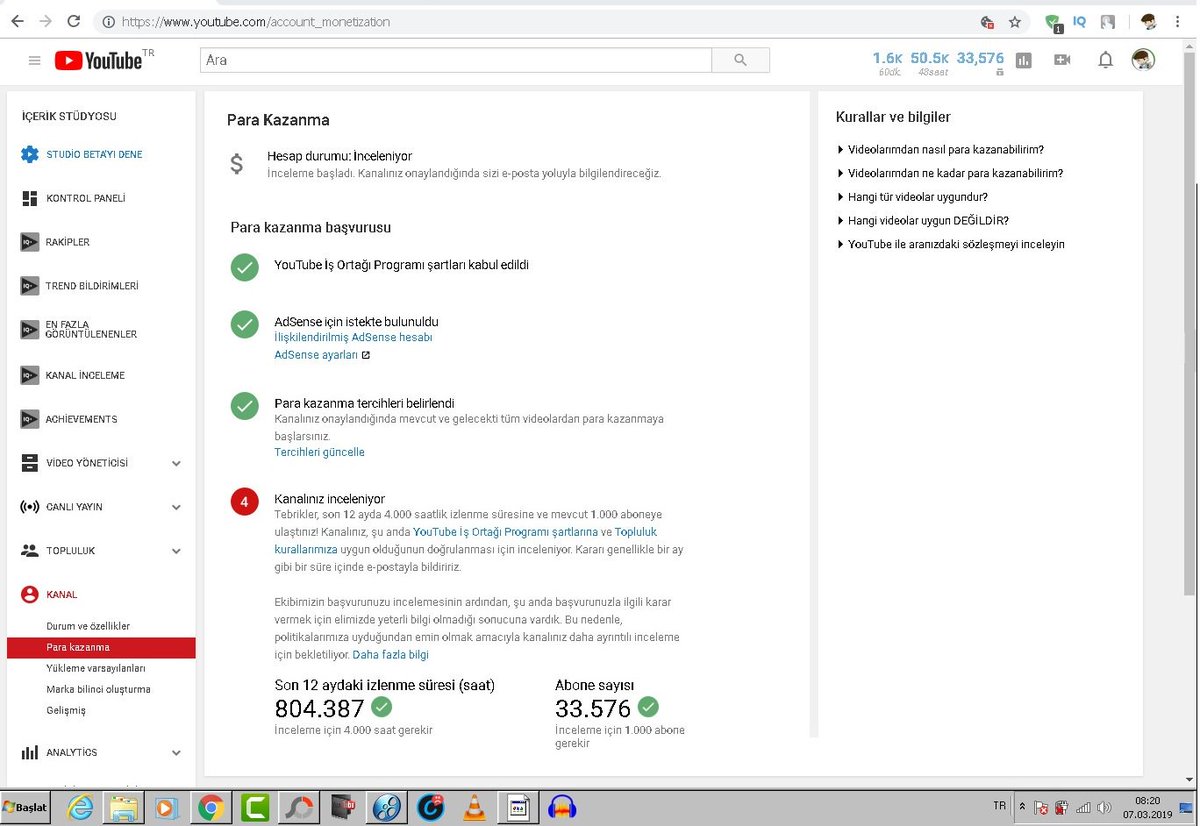
Task: Open YouTube İş Ortağı Programı şartlarına link
Action: [x=505, y=532]
